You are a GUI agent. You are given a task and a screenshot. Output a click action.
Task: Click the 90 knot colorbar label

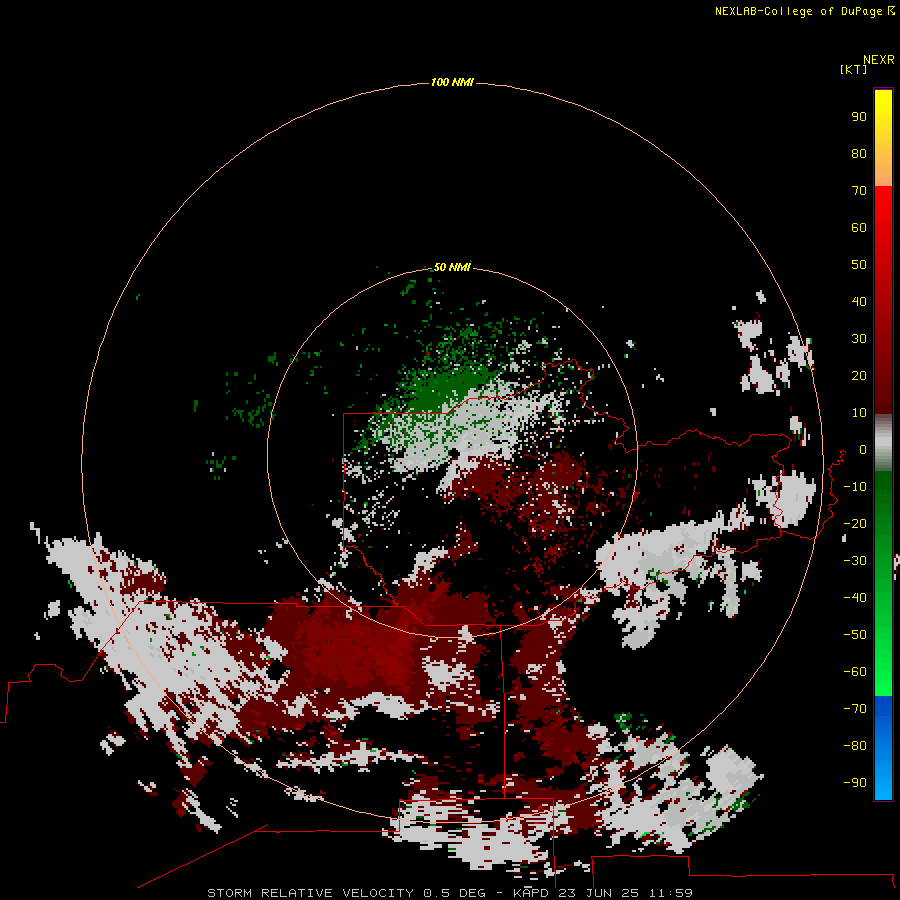coord(859,117)
